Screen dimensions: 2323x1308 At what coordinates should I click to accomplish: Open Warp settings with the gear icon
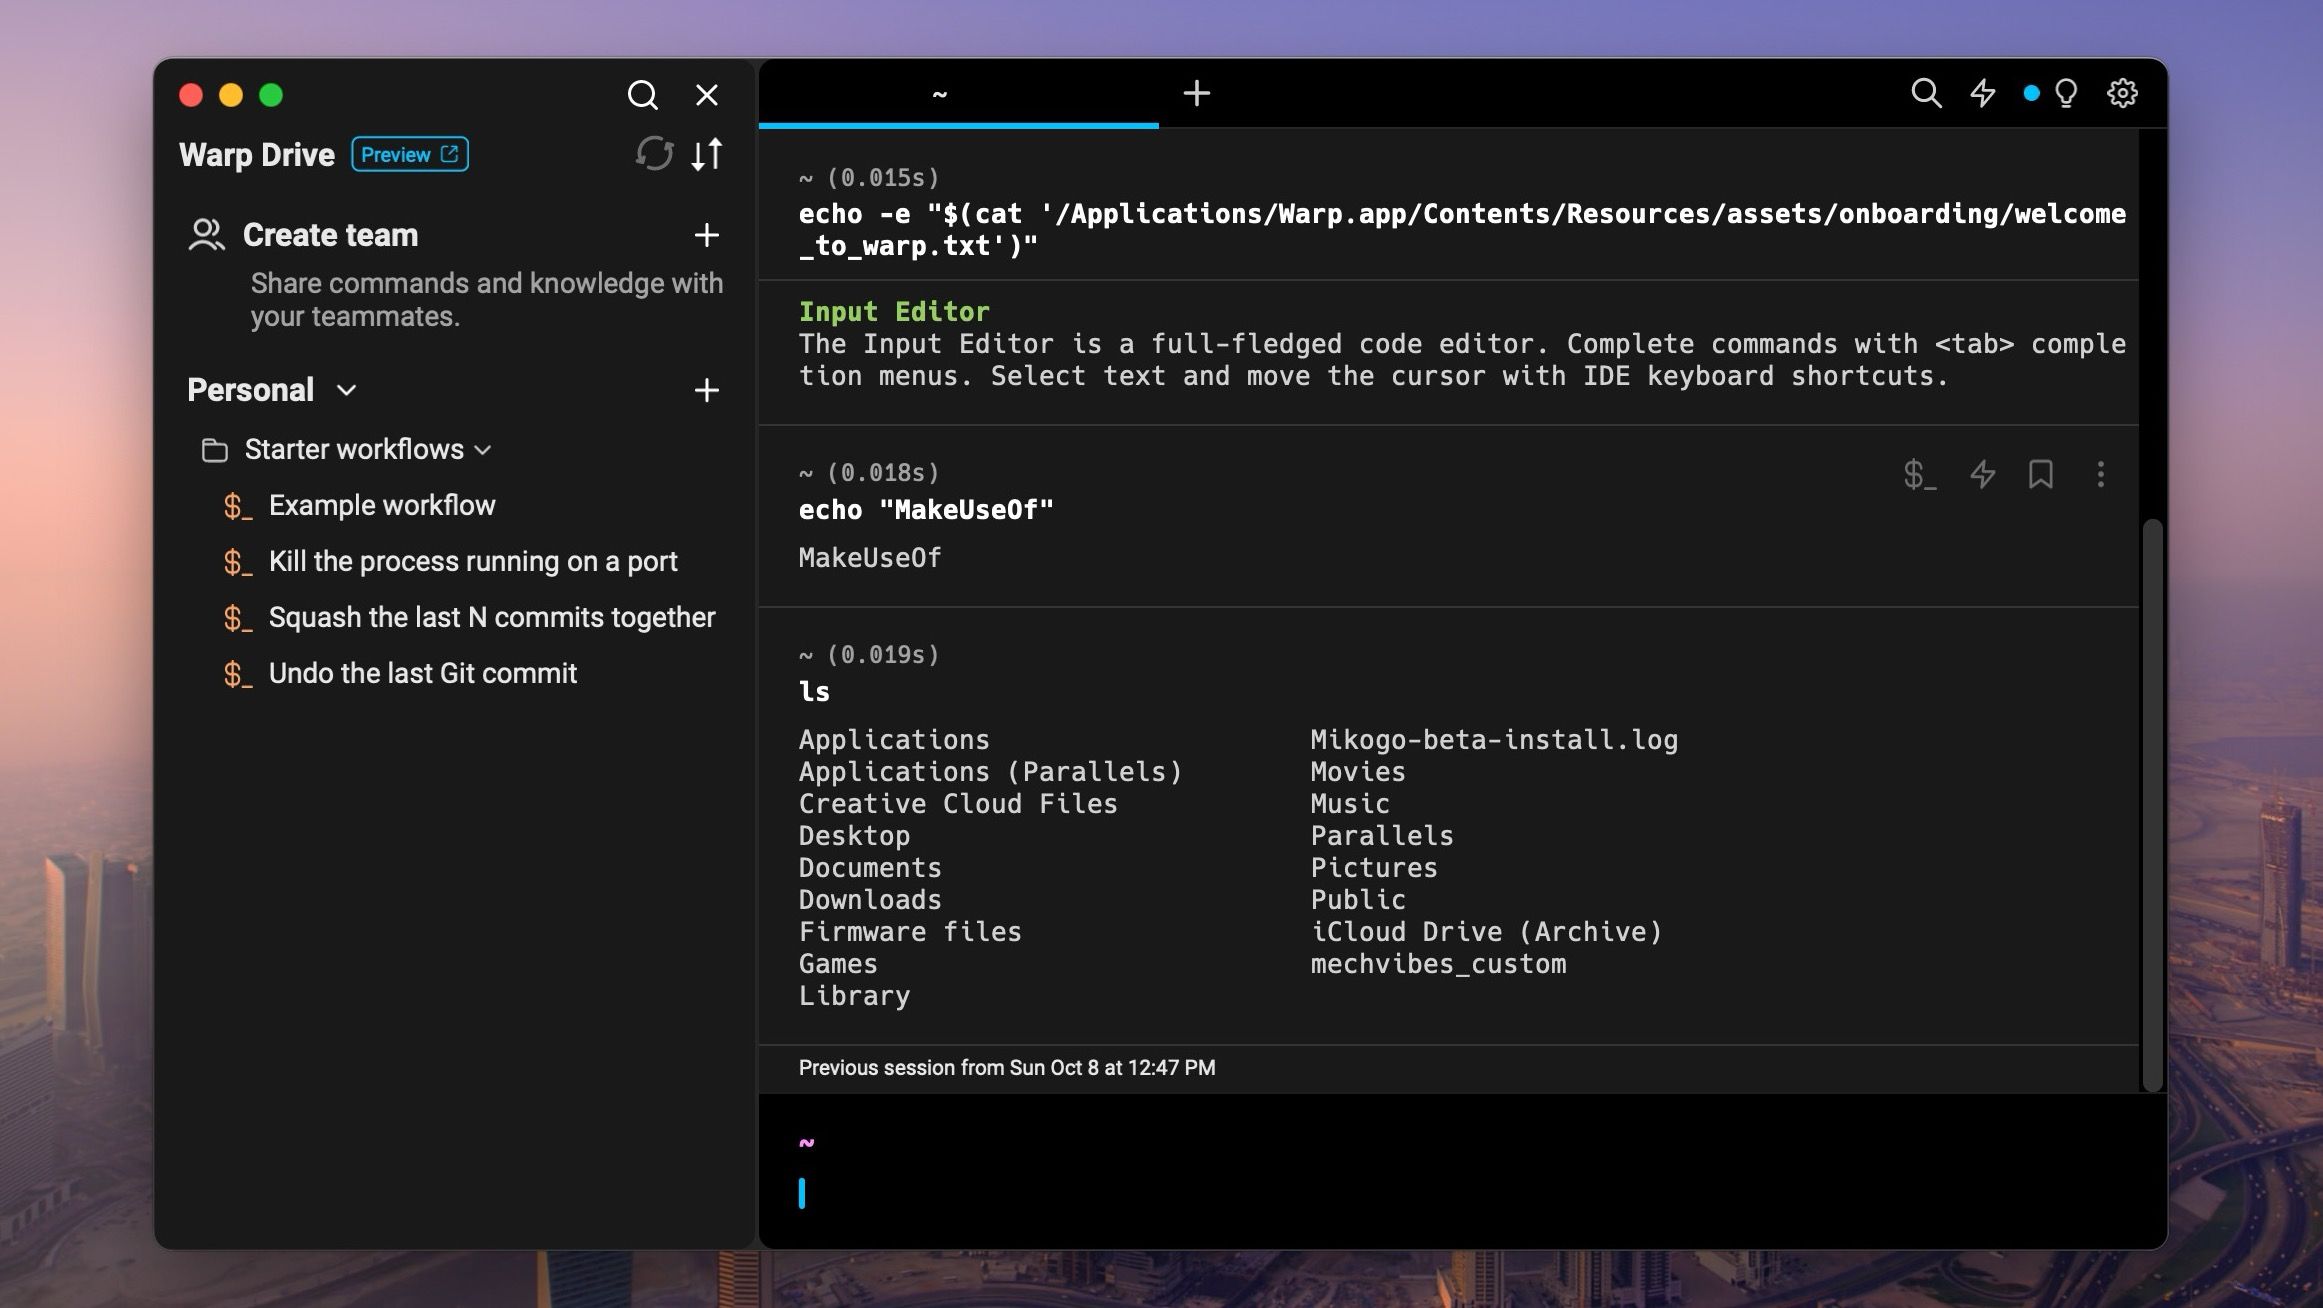(x=2123, y=92)
